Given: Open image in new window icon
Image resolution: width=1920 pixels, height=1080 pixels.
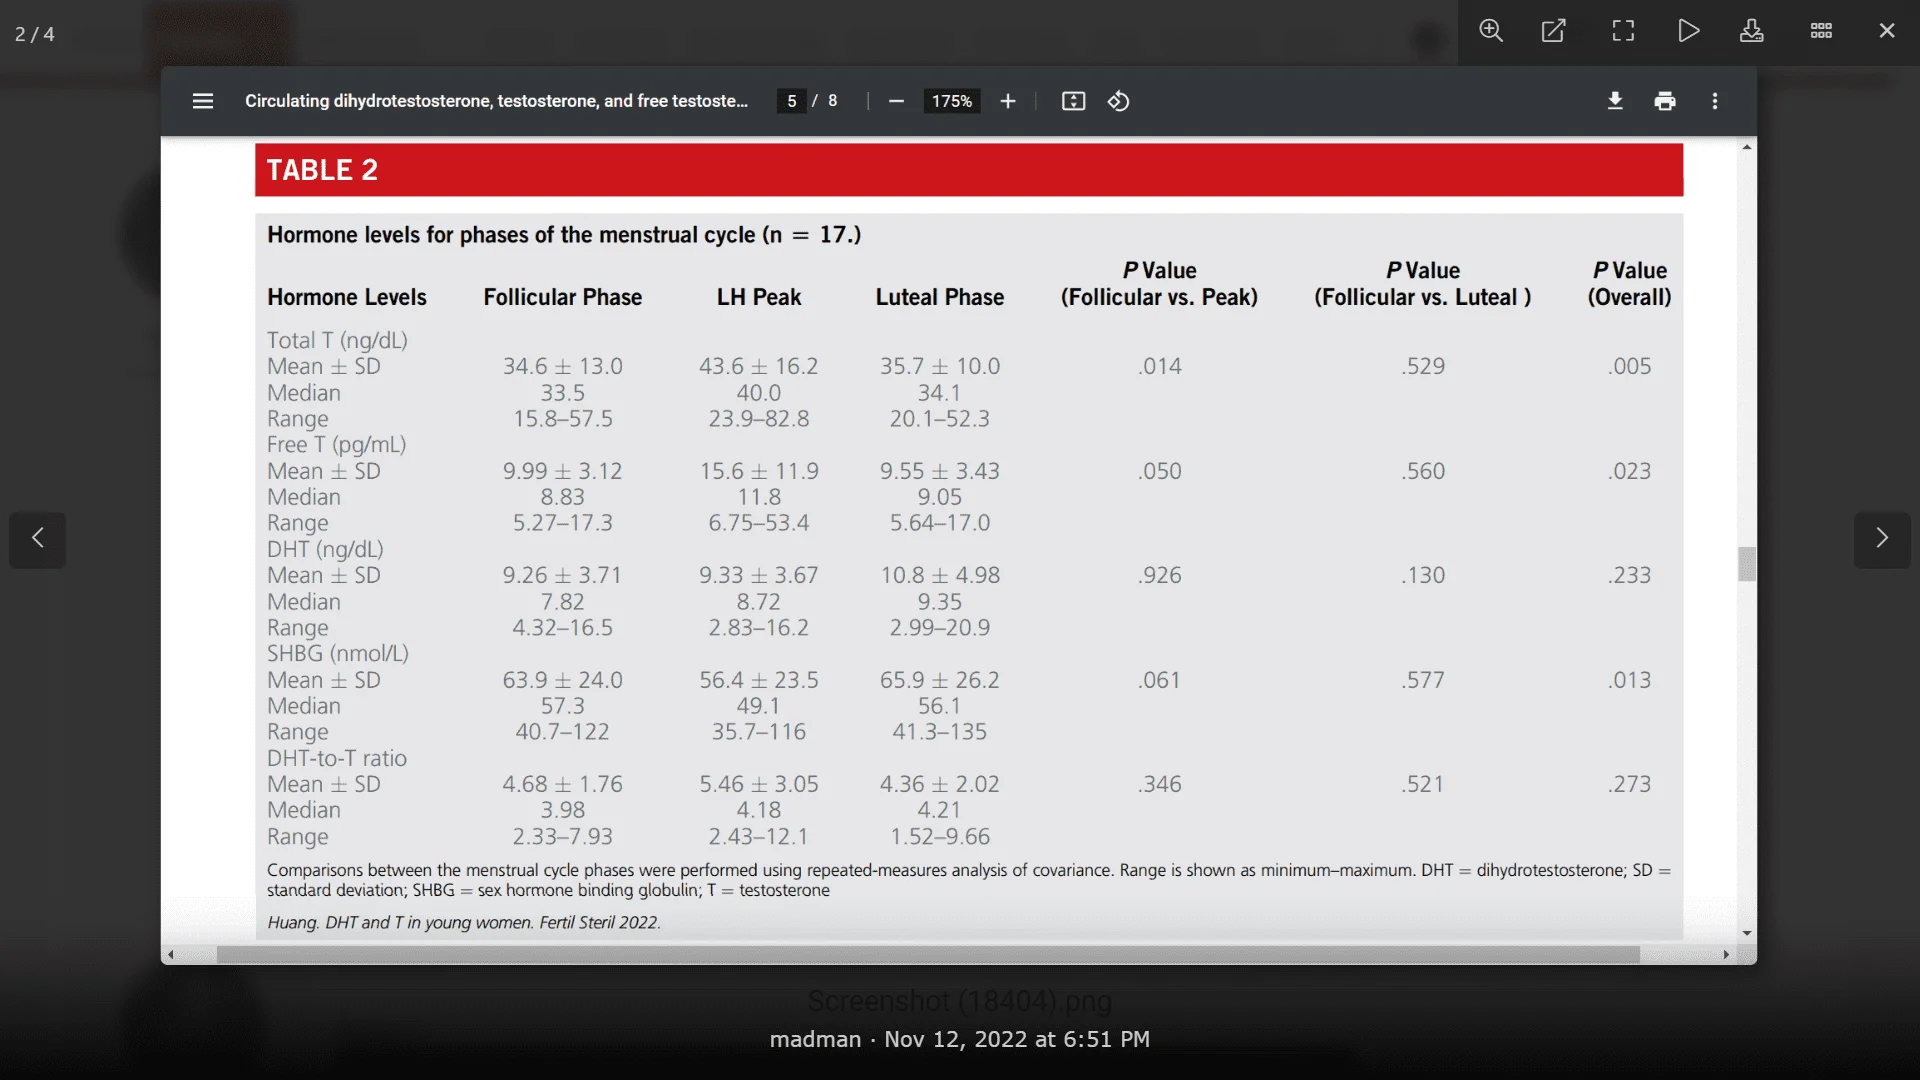Looking at the screenshot, I should point(1553,31).
